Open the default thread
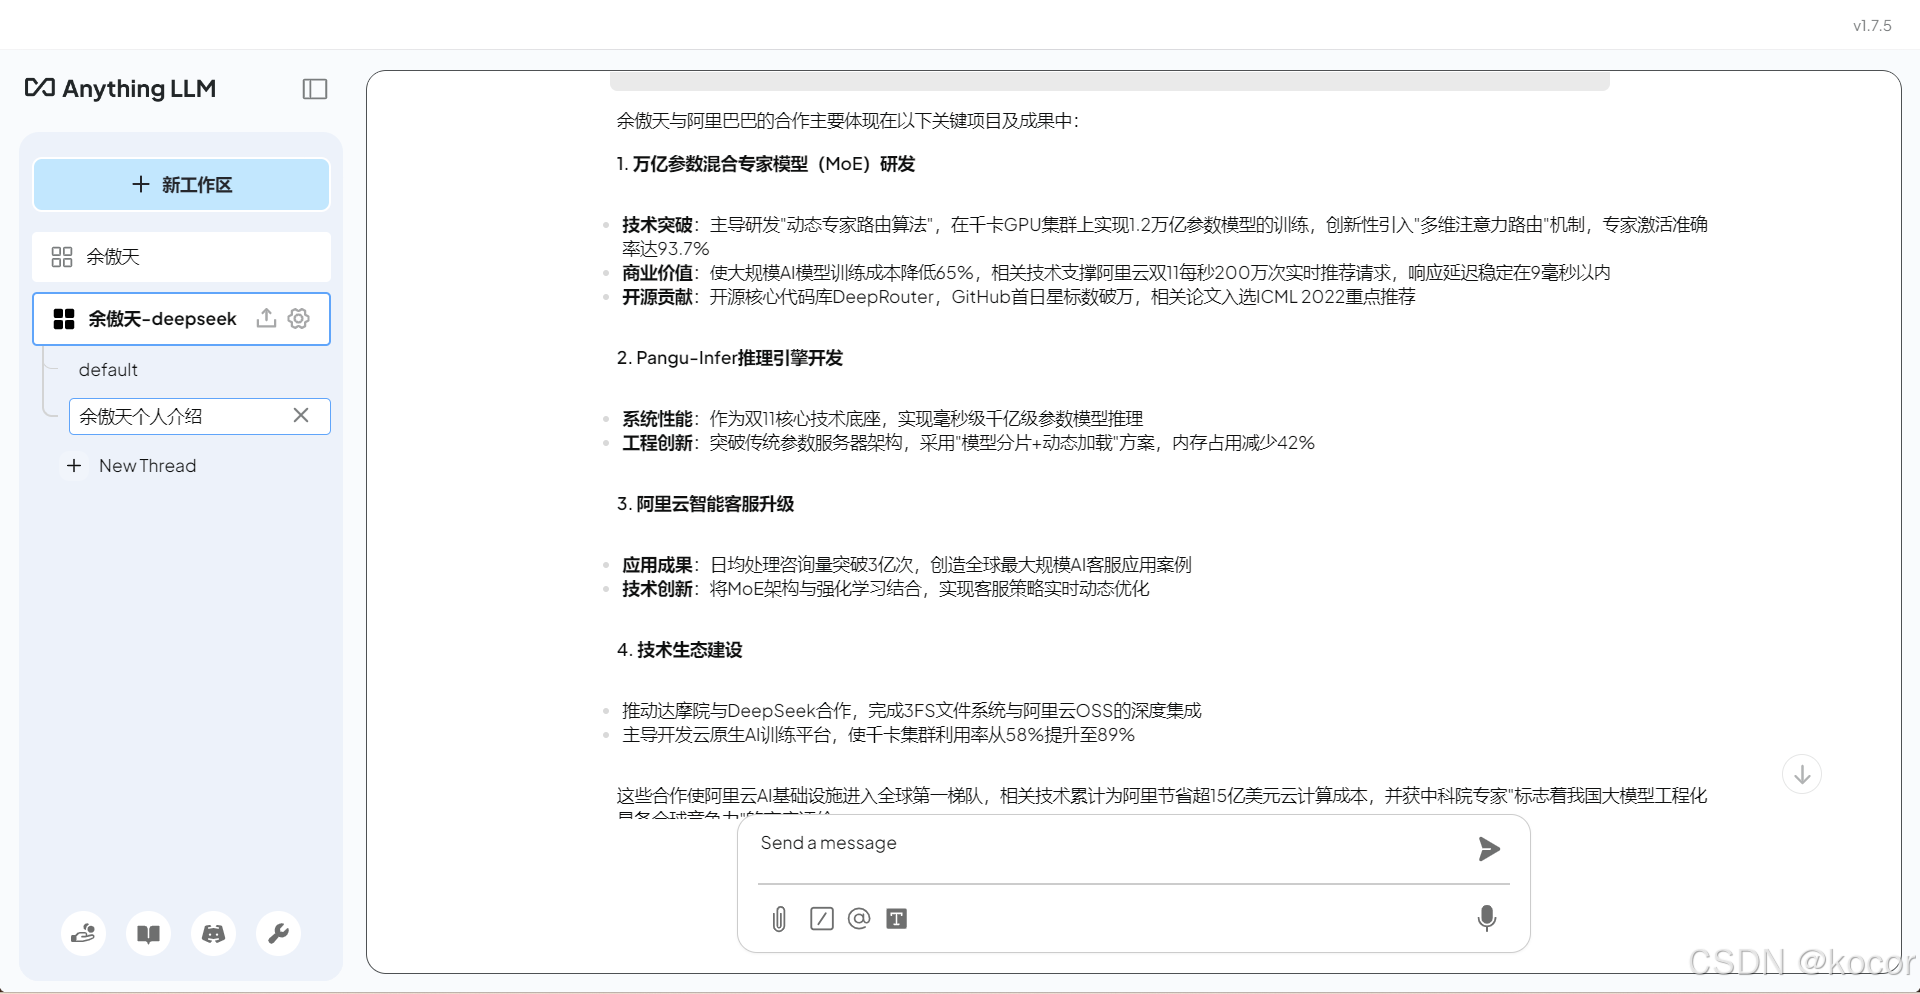 [x=108, y=370]
